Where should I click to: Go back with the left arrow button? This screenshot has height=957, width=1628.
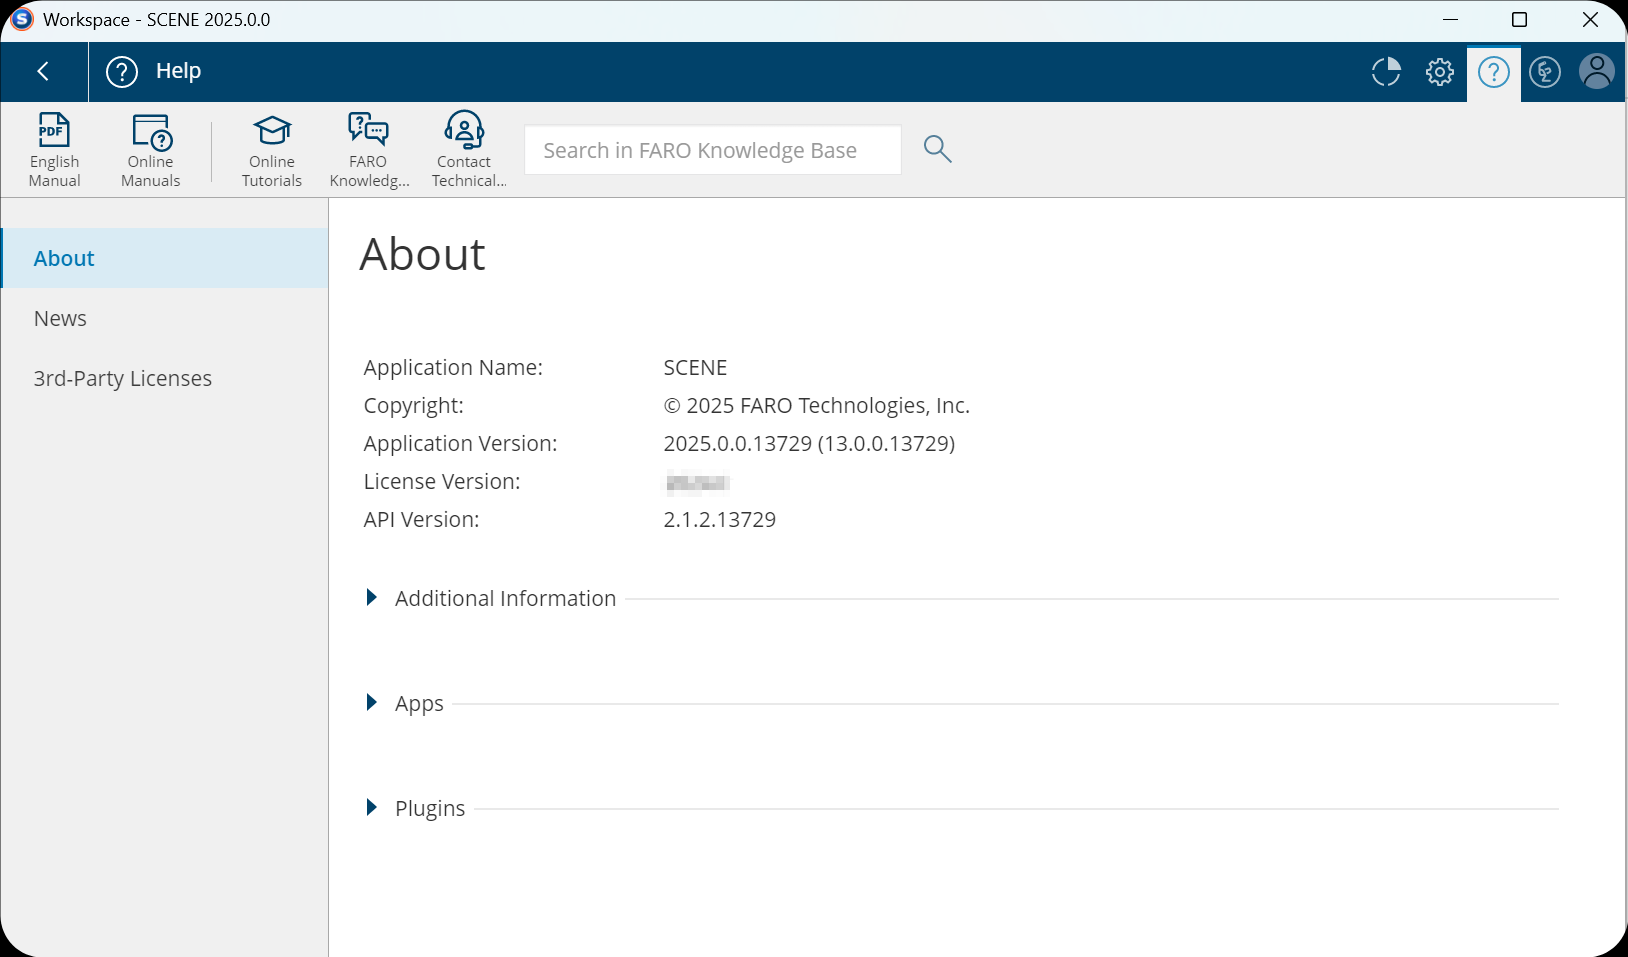(x=43, y=71)
